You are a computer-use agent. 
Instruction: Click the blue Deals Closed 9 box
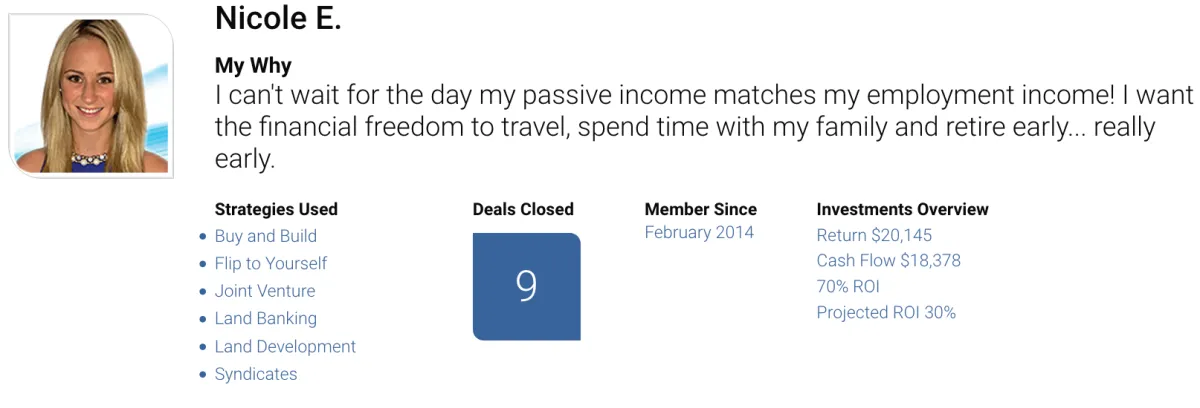pyautogui.click(x=526, y=287)
